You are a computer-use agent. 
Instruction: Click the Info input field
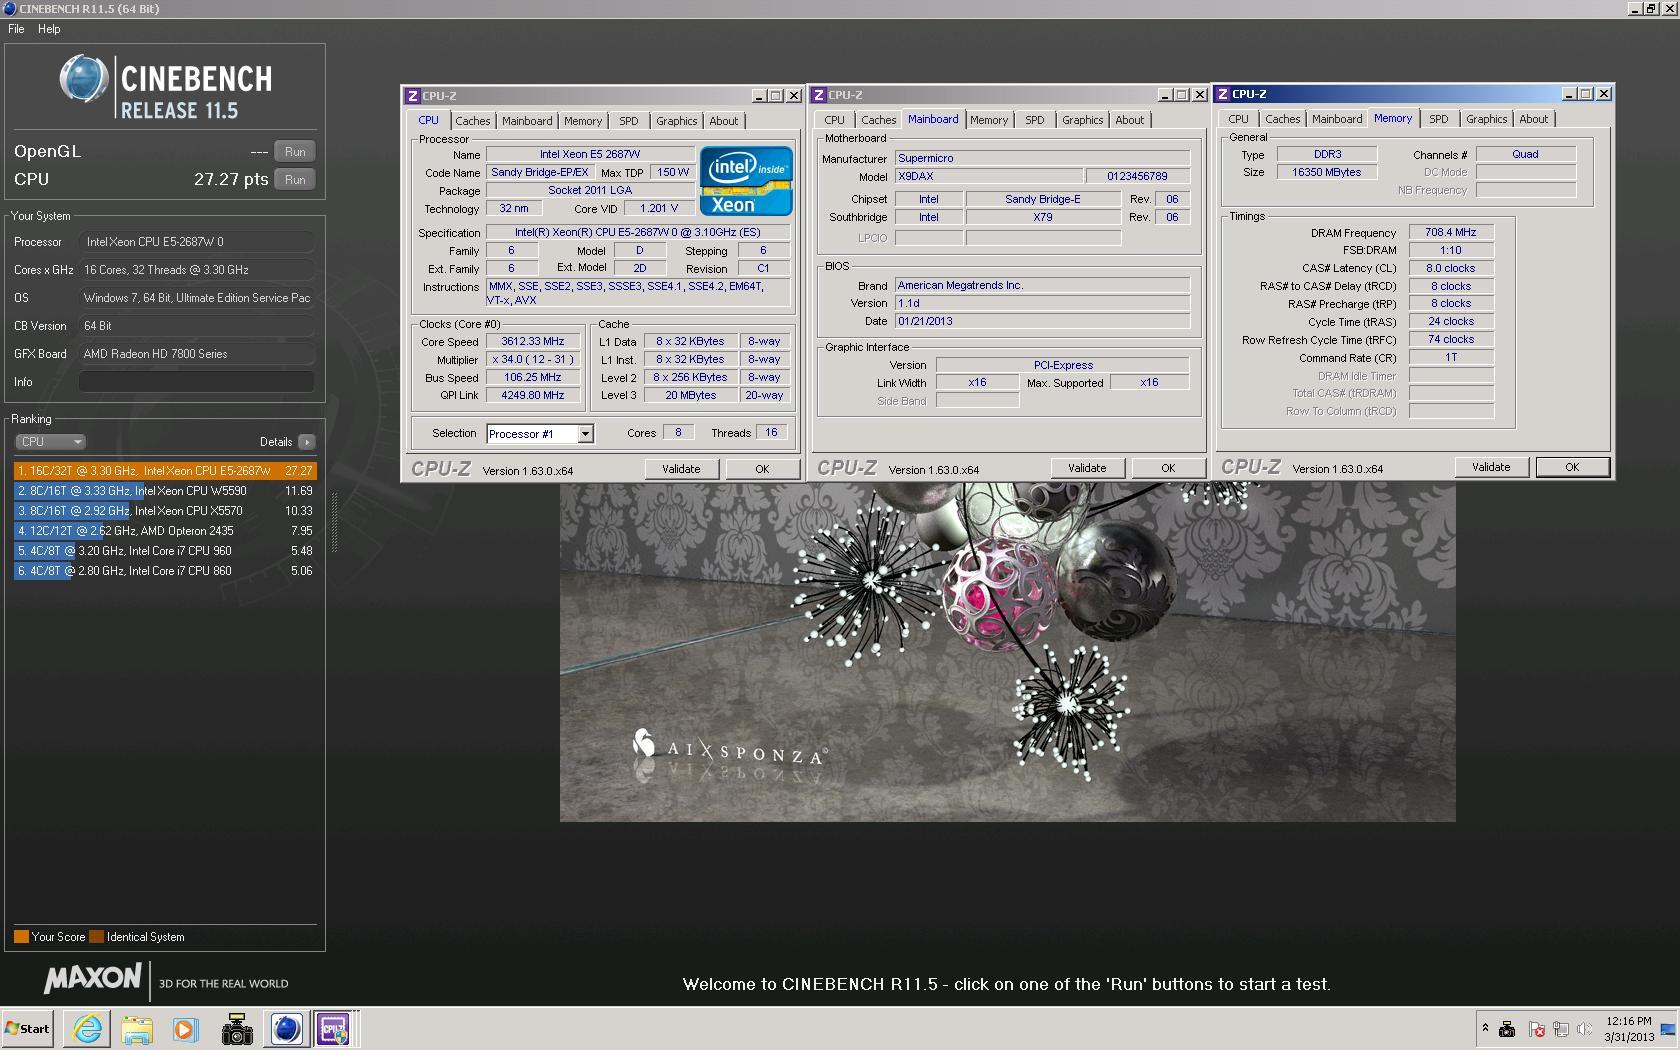(197, 382)
